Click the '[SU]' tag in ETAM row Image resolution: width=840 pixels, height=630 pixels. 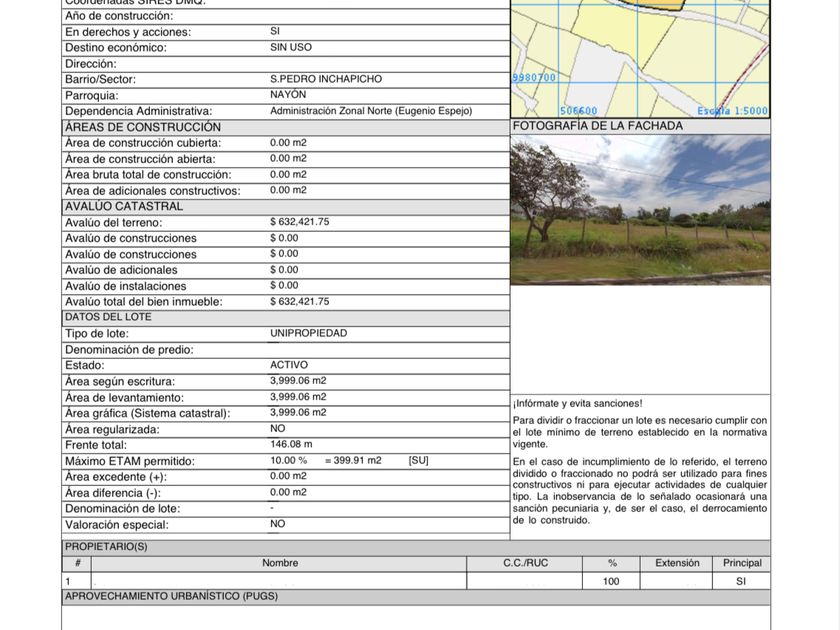pyautogui.click(x=418, y=460)
